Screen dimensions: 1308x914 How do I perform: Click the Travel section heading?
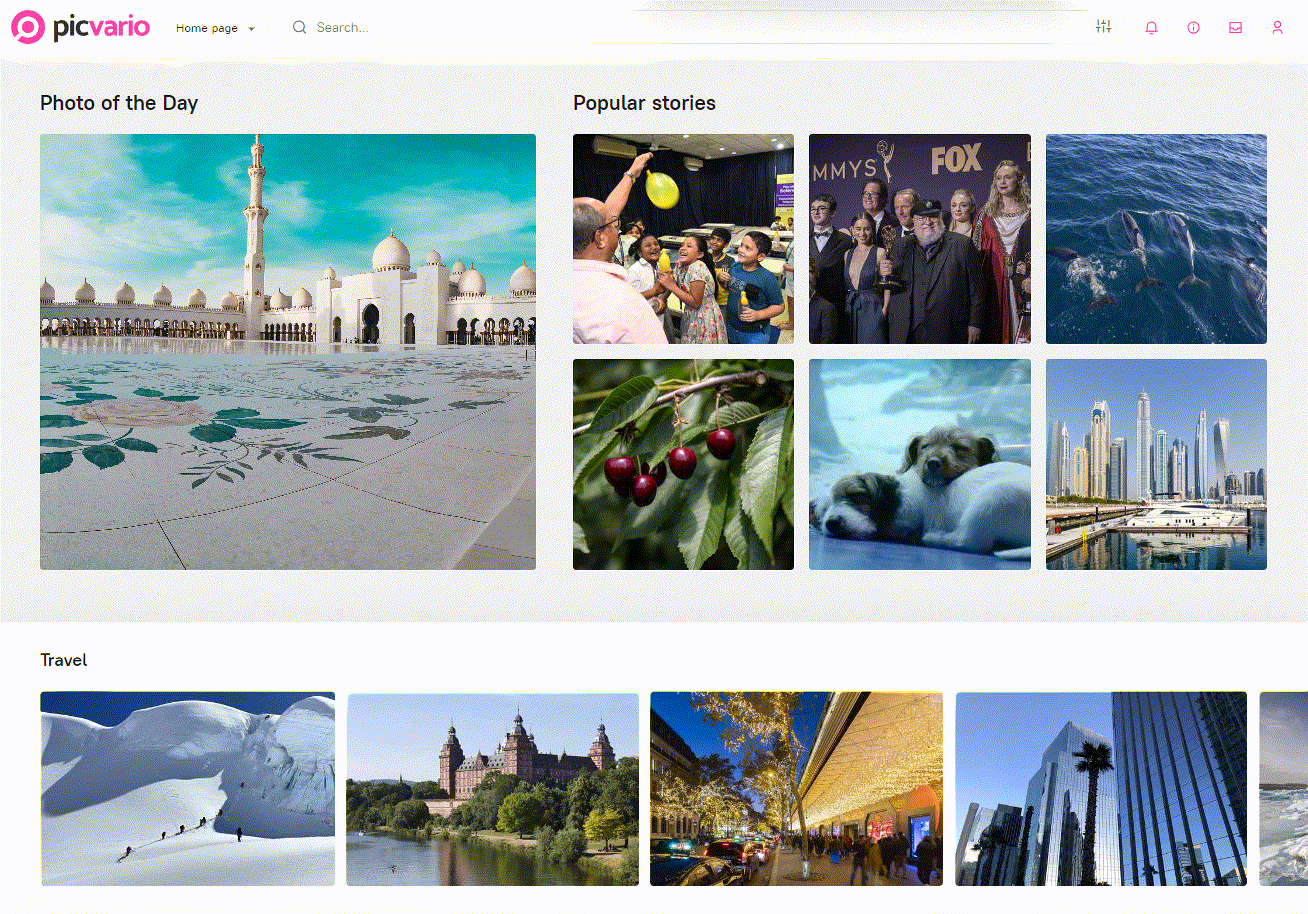point(64,660)
